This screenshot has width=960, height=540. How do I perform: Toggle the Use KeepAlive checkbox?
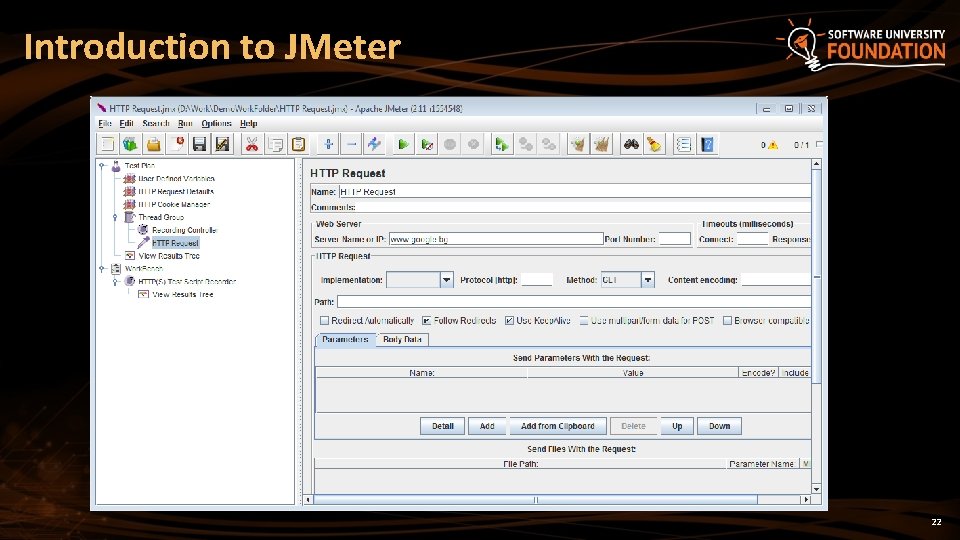pyautogui.click(x=509, y=320)
